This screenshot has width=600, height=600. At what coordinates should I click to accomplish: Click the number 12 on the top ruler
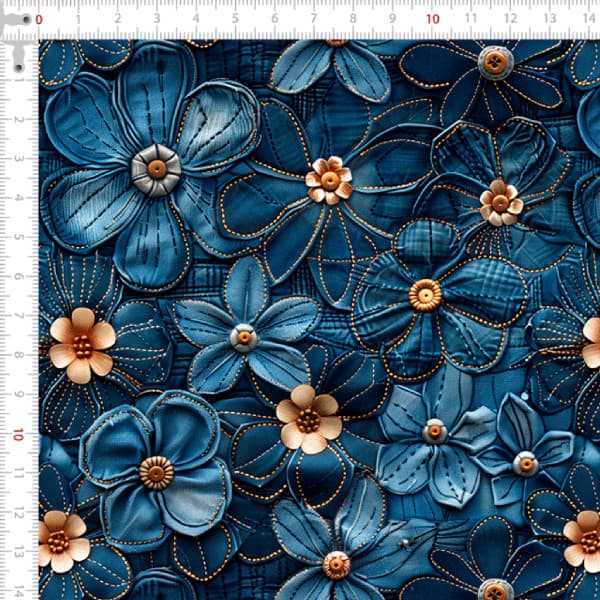pos(511,18)
